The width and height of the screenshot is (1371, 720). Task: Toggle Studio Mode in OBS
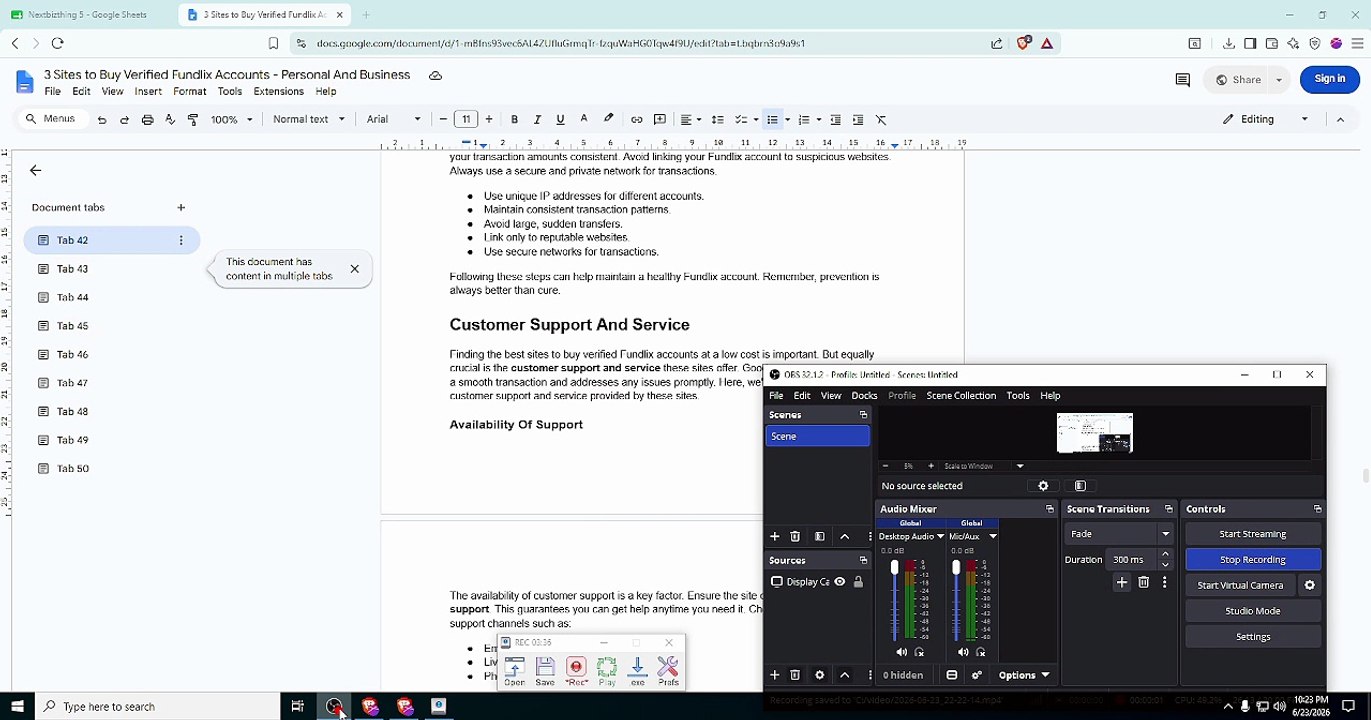[x=1253, y=611]
